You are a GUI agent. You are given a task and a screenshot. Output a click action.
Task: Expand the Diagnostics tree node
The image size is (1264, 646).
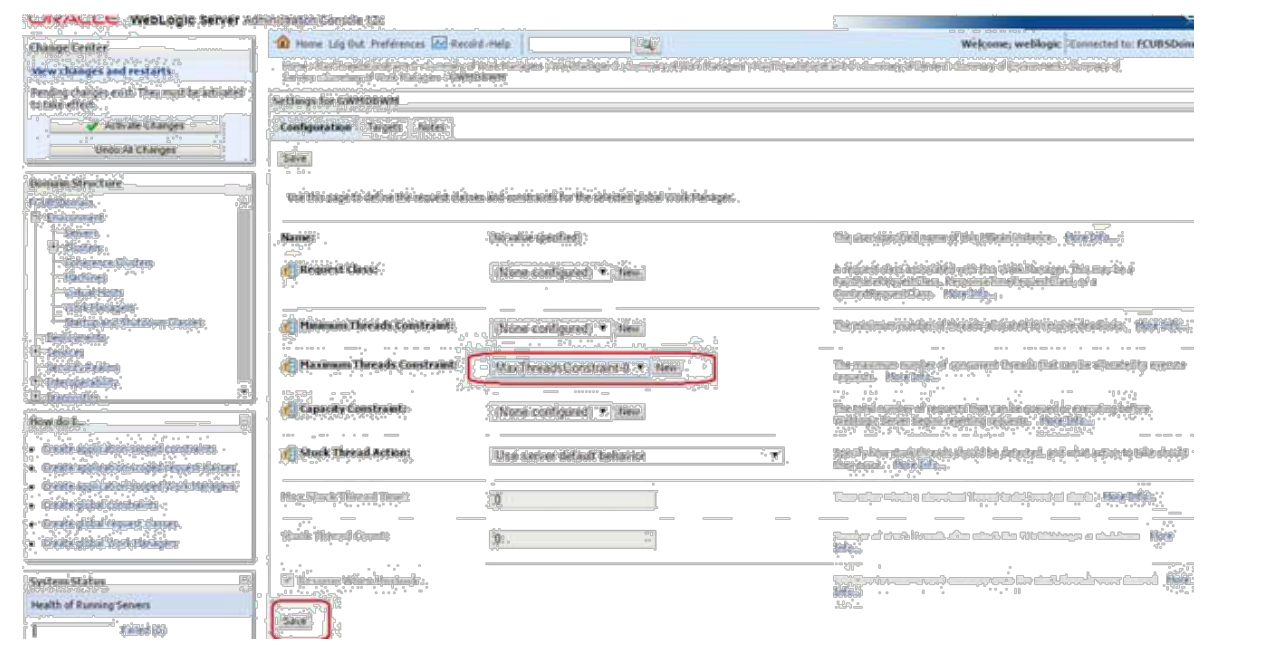[36, 397]
